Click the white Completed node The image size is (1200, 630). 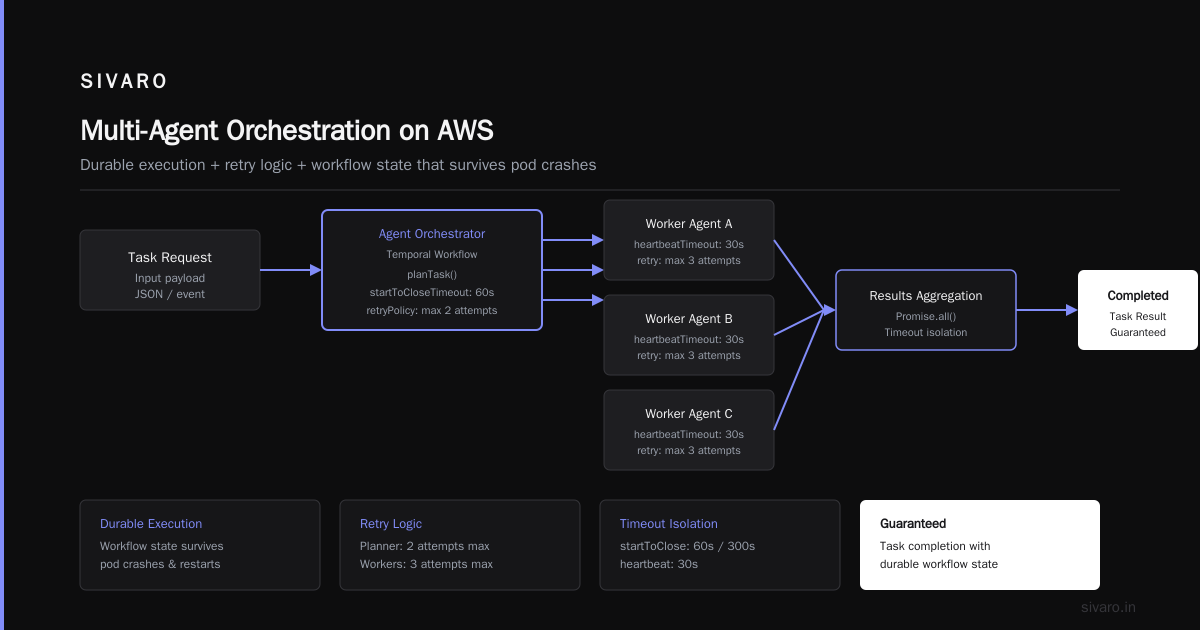[1138, 310]
